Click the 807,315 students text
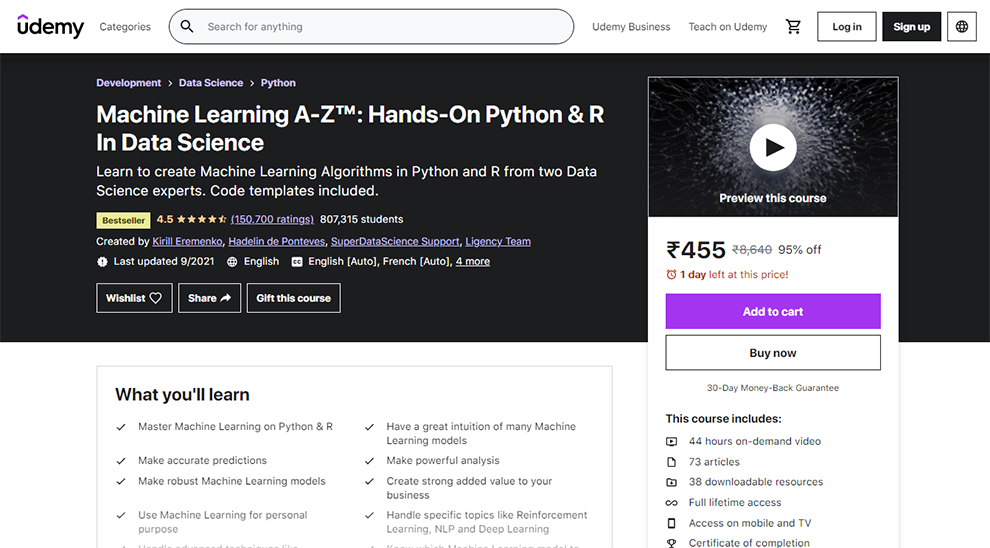This screenshot has width=990, height=548. pos(362,219)
